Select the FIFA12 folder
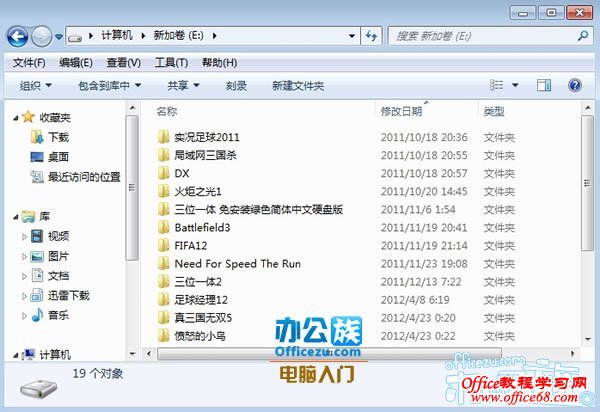600x412 pixels. [183, 246]
